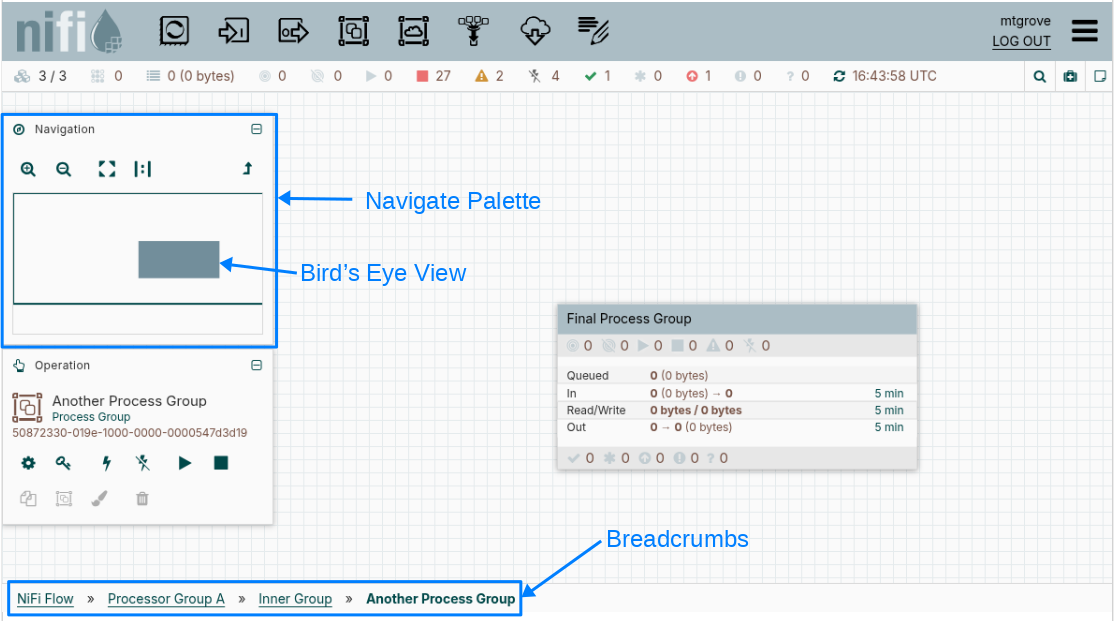The height and width of the screenshot is (621, 1116).
Task: Click the Actual Size navigation icon
Action: pos(142,169)
